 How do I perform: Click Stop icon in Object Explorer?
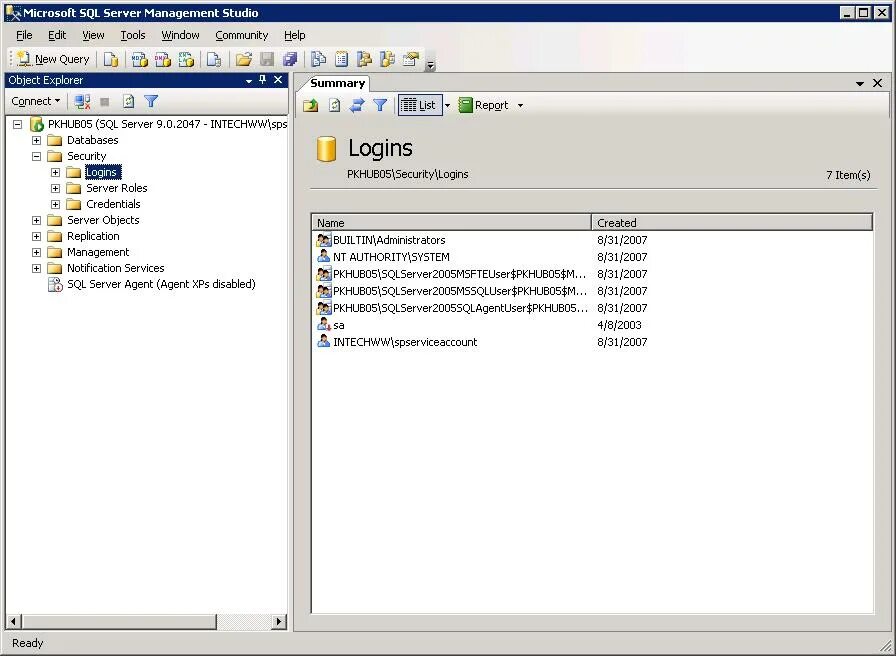pyautogui.click(x=105, y=102)
